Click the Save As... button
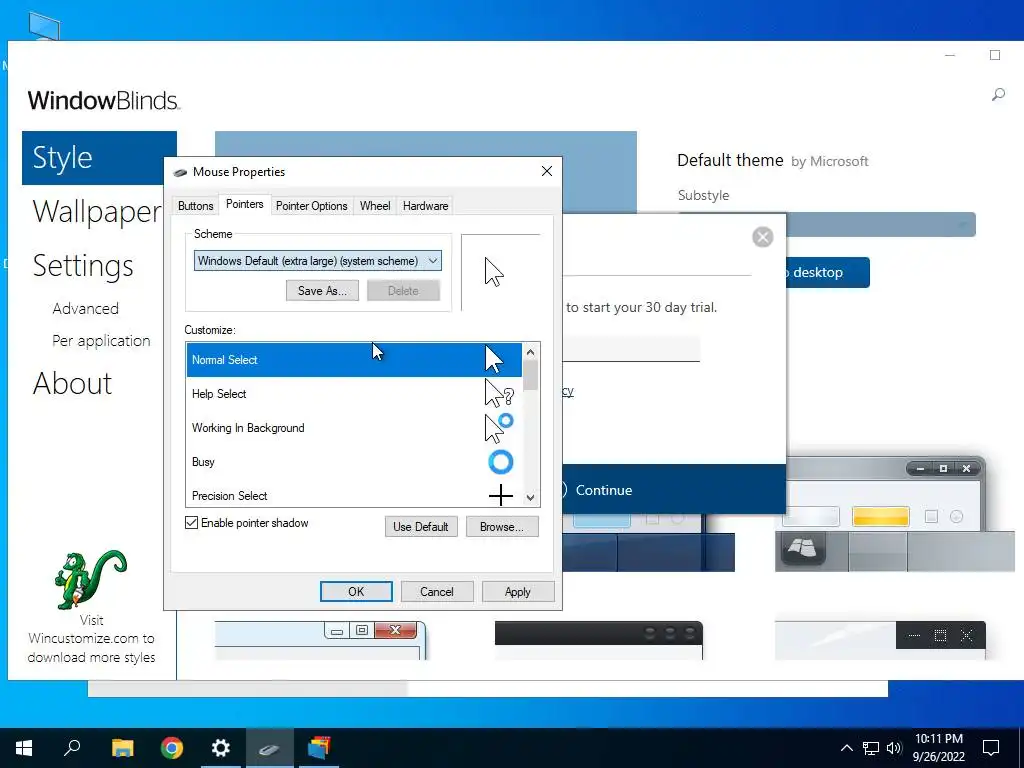The image size is (1024, 768). pyautogui.click(x=322, y=291)
